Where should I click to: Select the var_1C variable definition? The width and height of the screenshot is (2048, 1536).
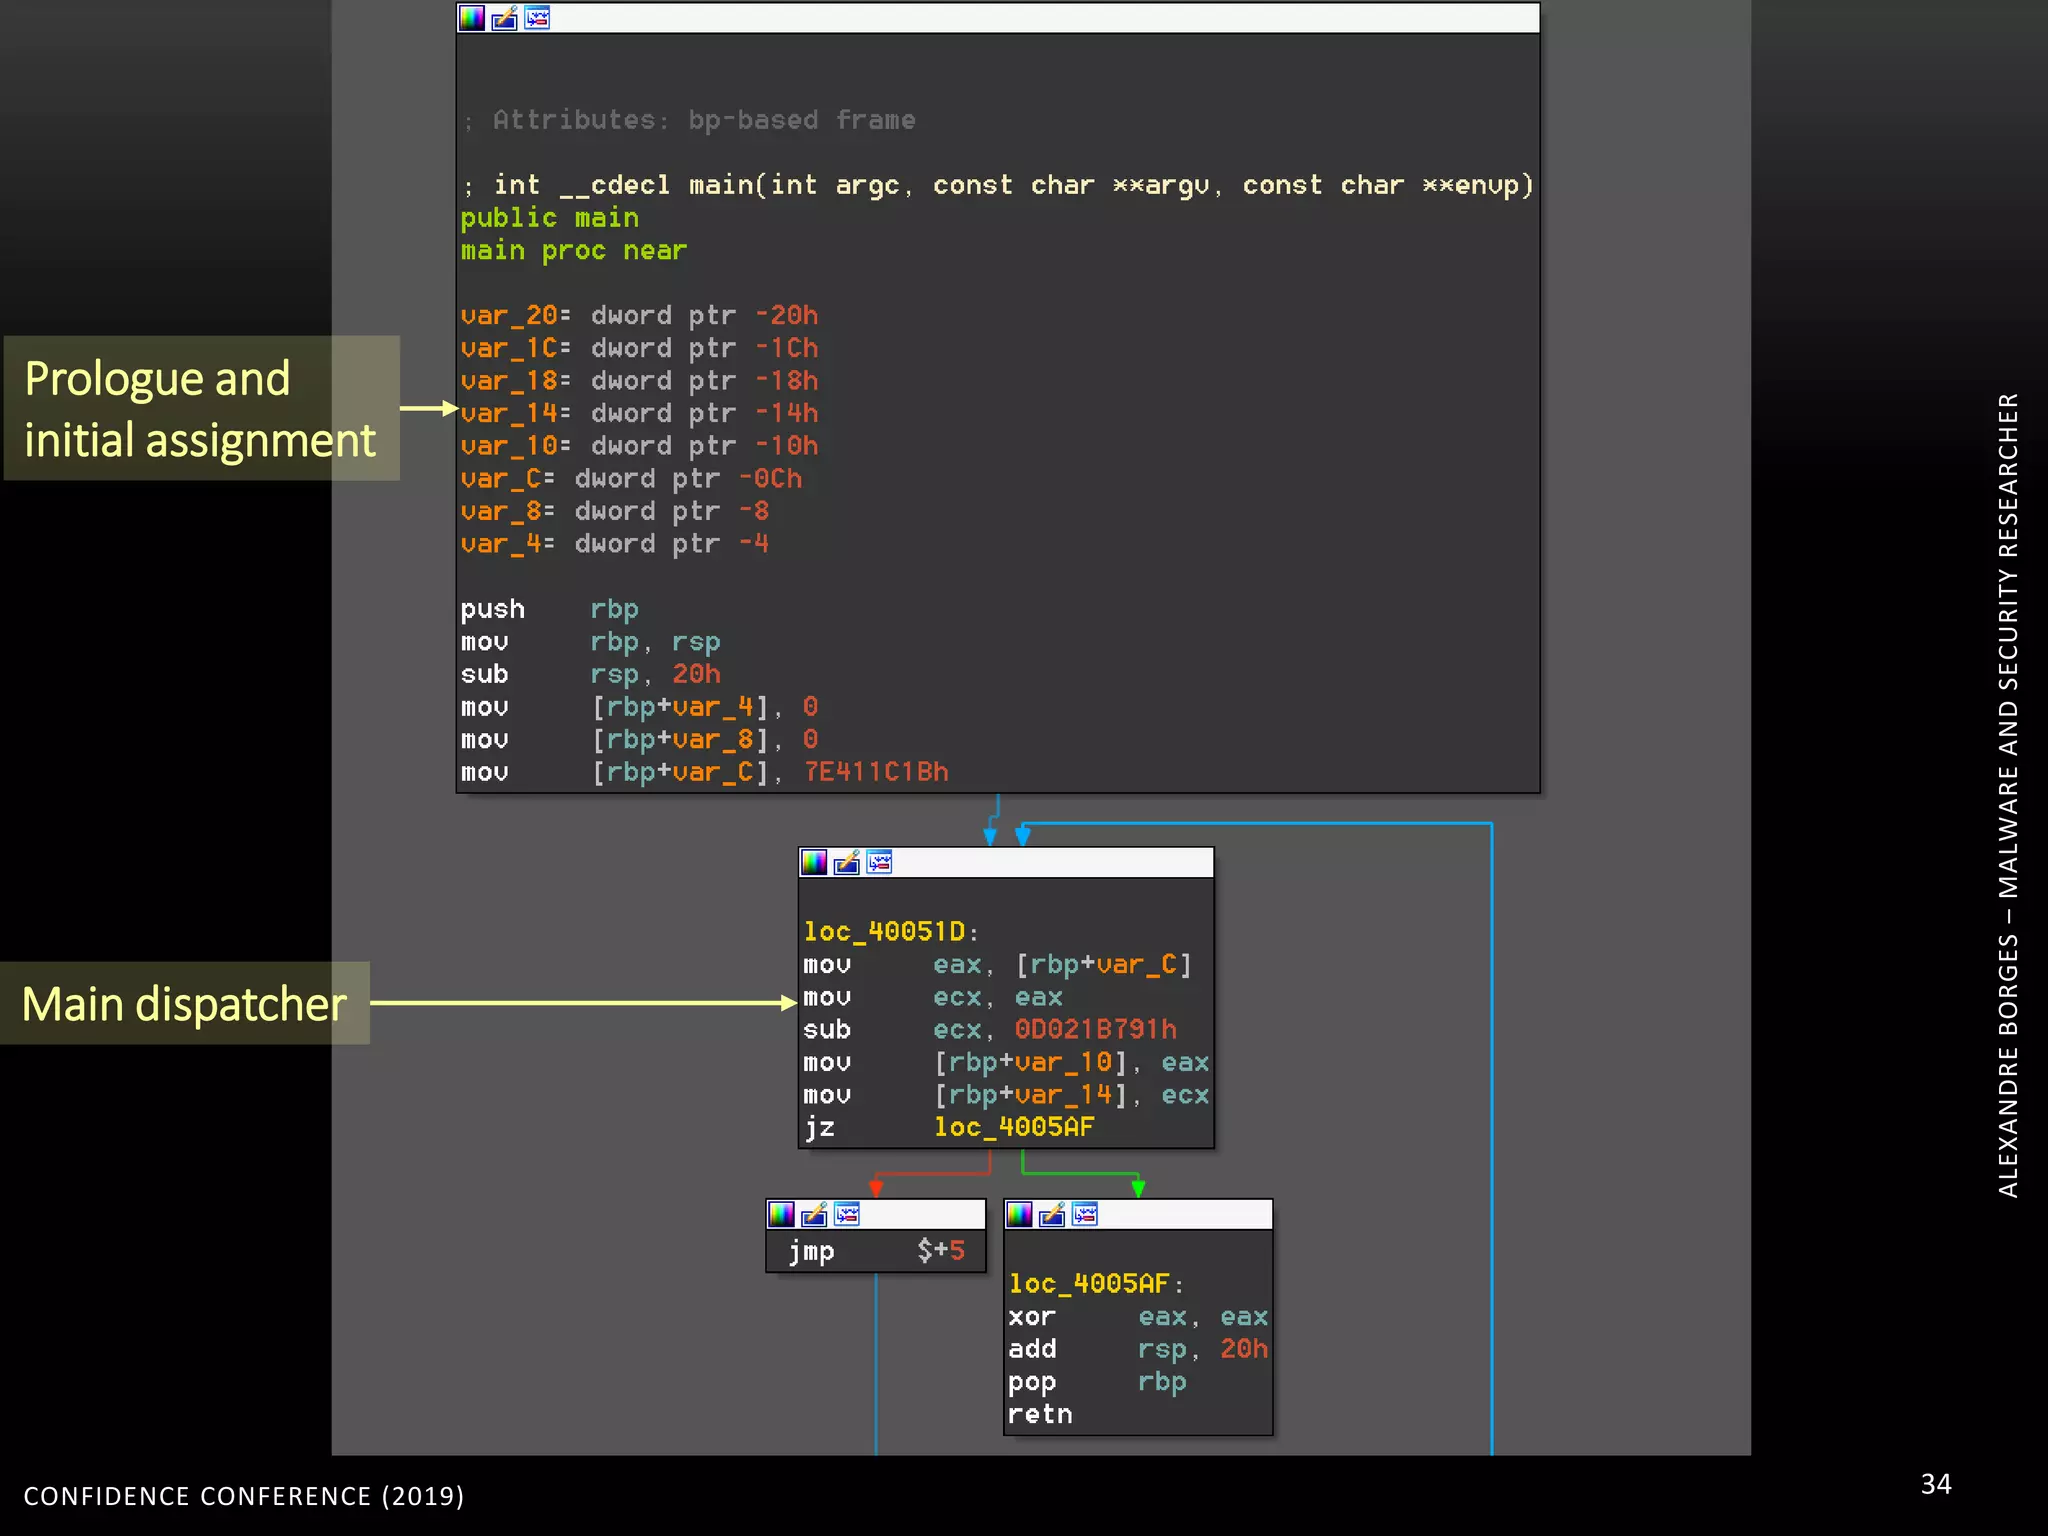640,349
